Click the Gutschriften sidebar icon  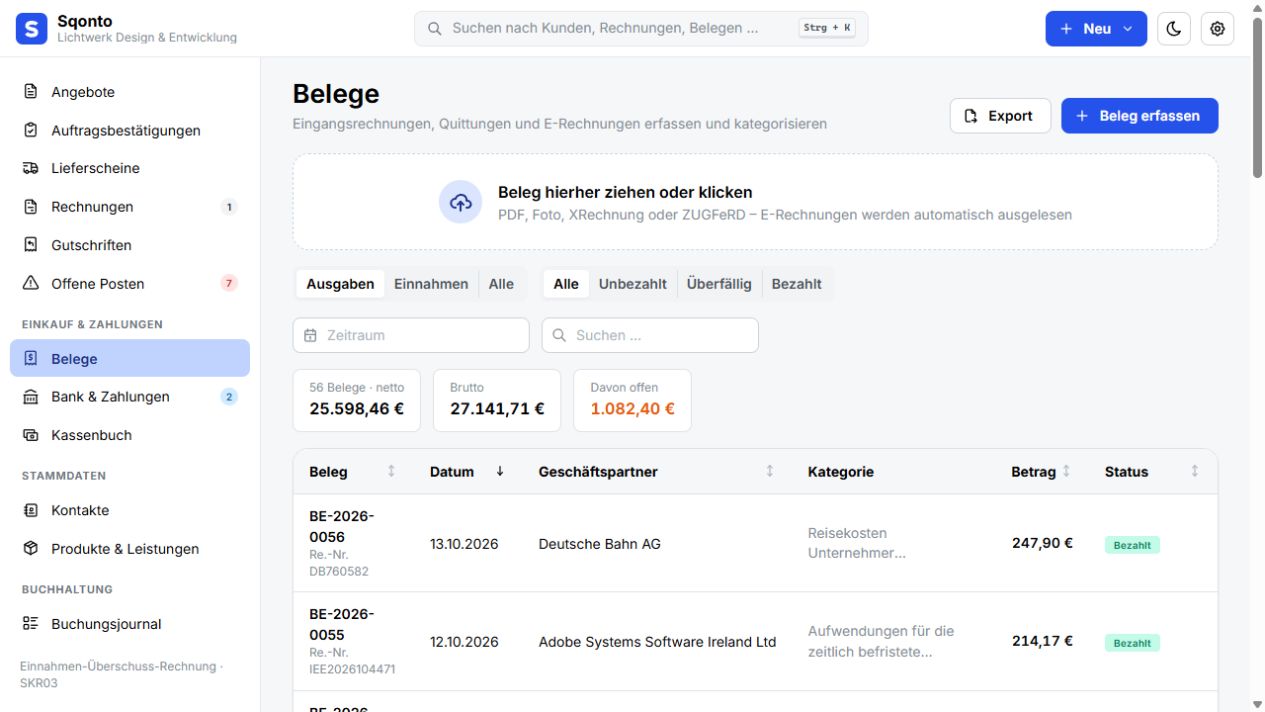tap(31, 245)
